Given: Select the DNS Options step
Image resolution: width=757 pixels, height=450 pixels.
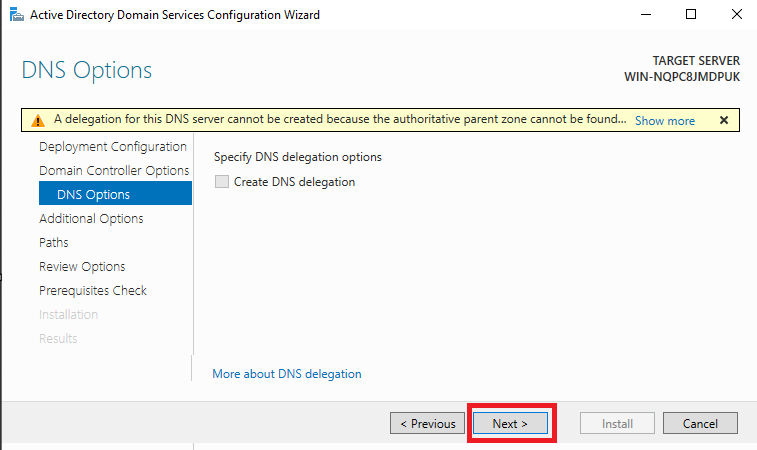Looking at the screenshot, I should pos(115,193).
